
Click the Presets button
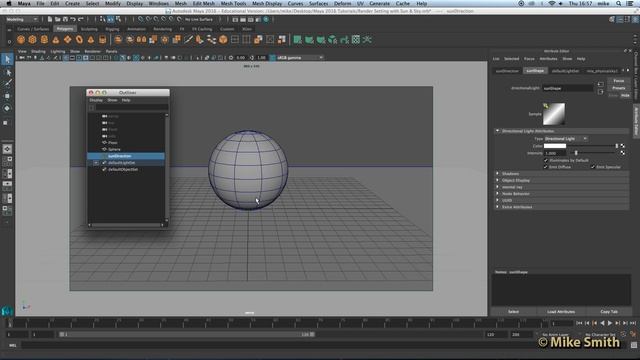618,88
